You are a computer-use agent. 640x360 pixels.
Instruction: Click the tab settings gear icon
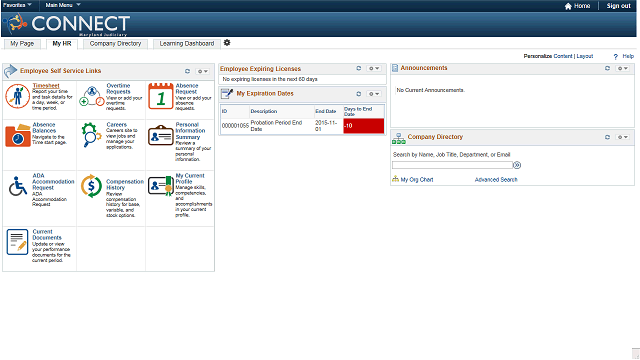pos(227,43)
